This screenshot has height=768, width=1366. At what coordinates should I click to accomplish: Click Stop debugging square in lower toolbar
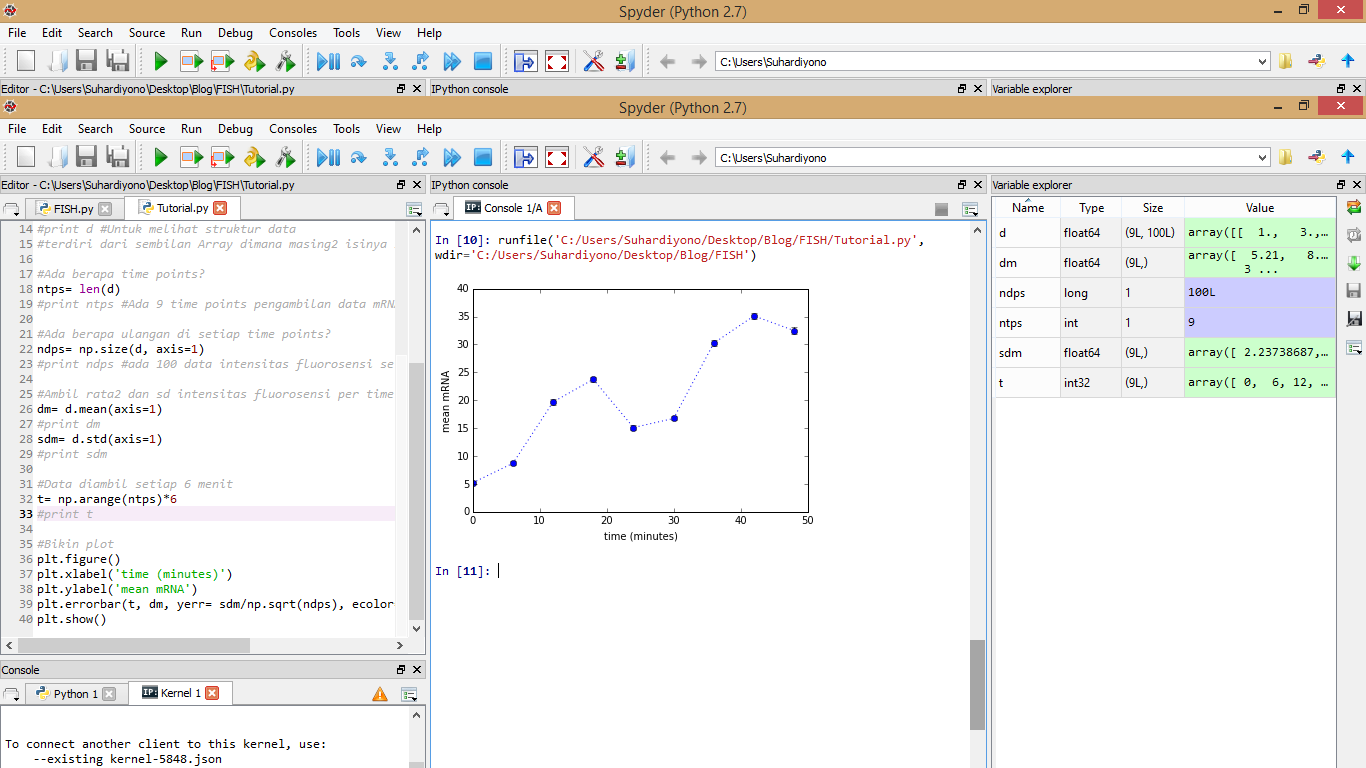pos(483,157)
